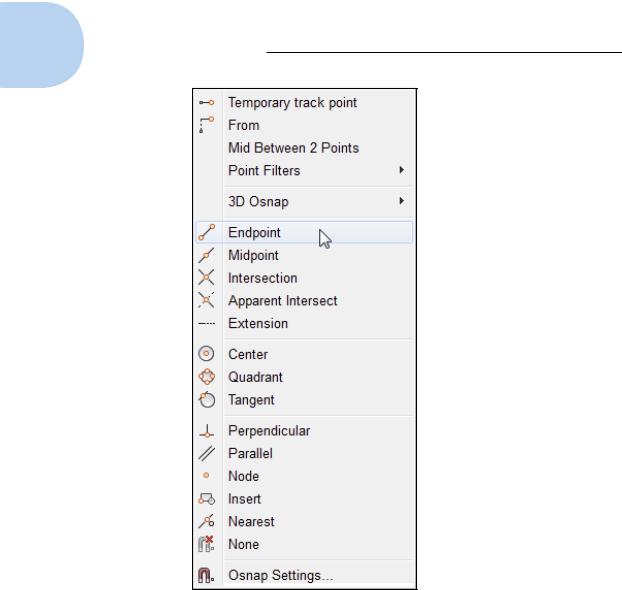This screenshot has height=590, width=622.
Task: Pick the Insert option
Action: pyautogui.click(x=304, y=499)
